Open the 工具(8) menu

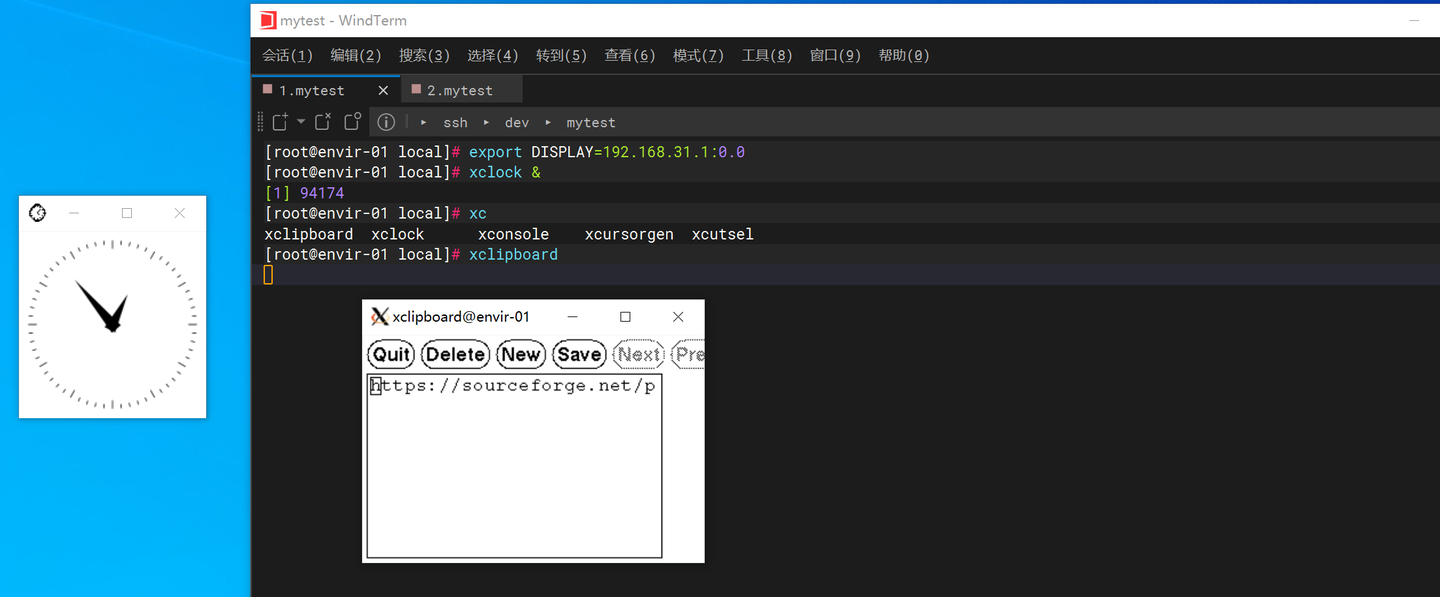coord(767,55)
